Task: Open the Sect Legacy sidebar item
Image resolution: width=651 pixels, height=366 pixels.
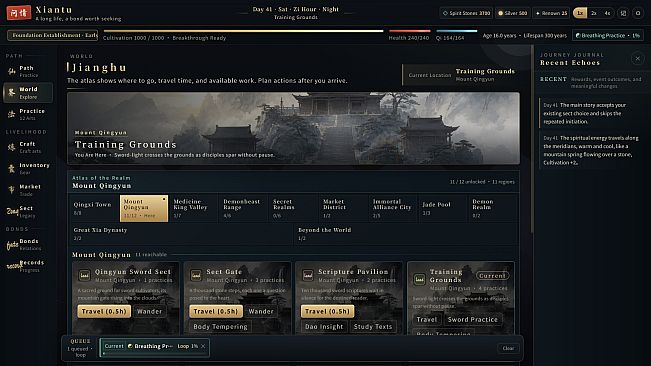Action: point(28,212)
